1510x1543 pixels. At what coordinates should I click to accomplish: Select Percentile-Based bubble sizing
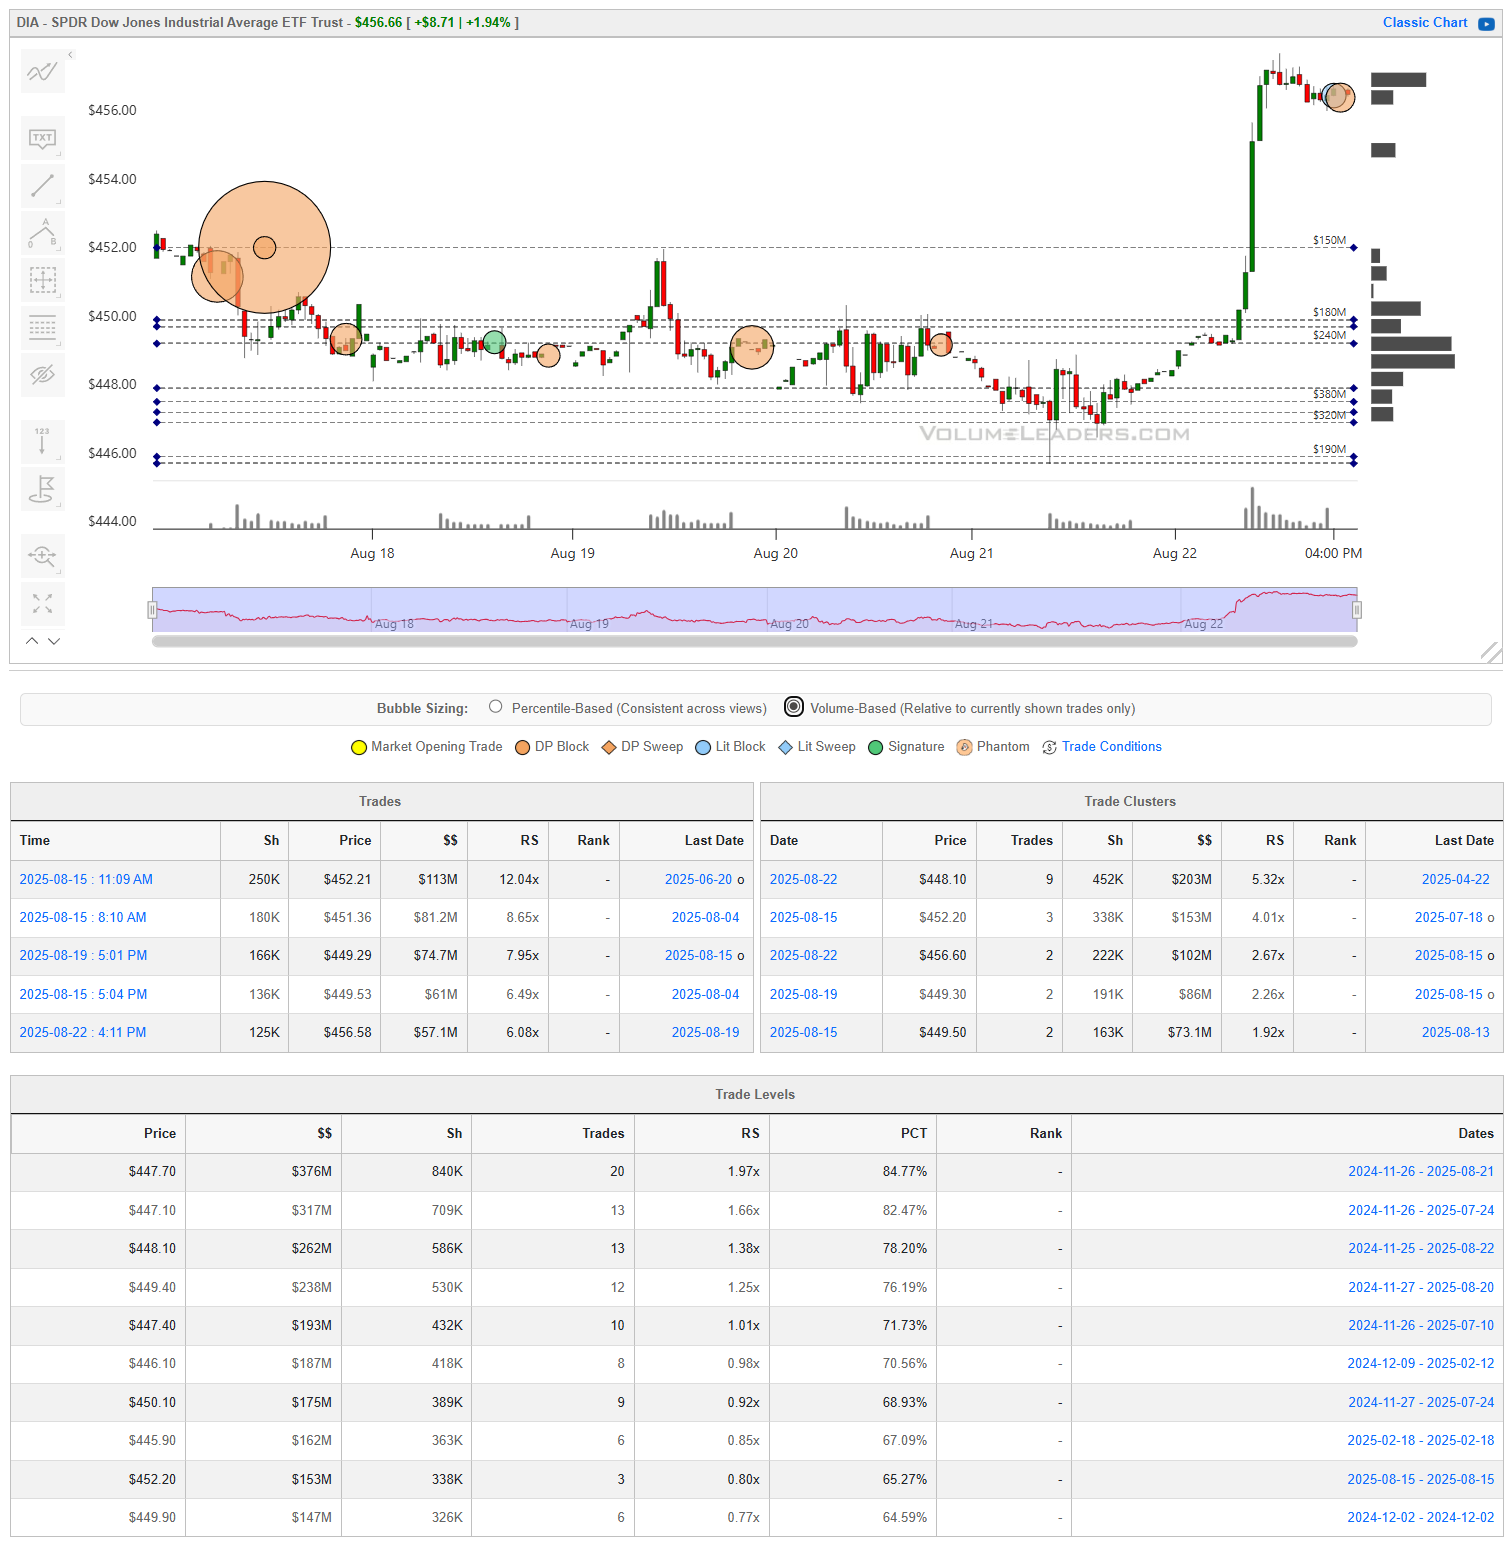[x=495, y=707]
